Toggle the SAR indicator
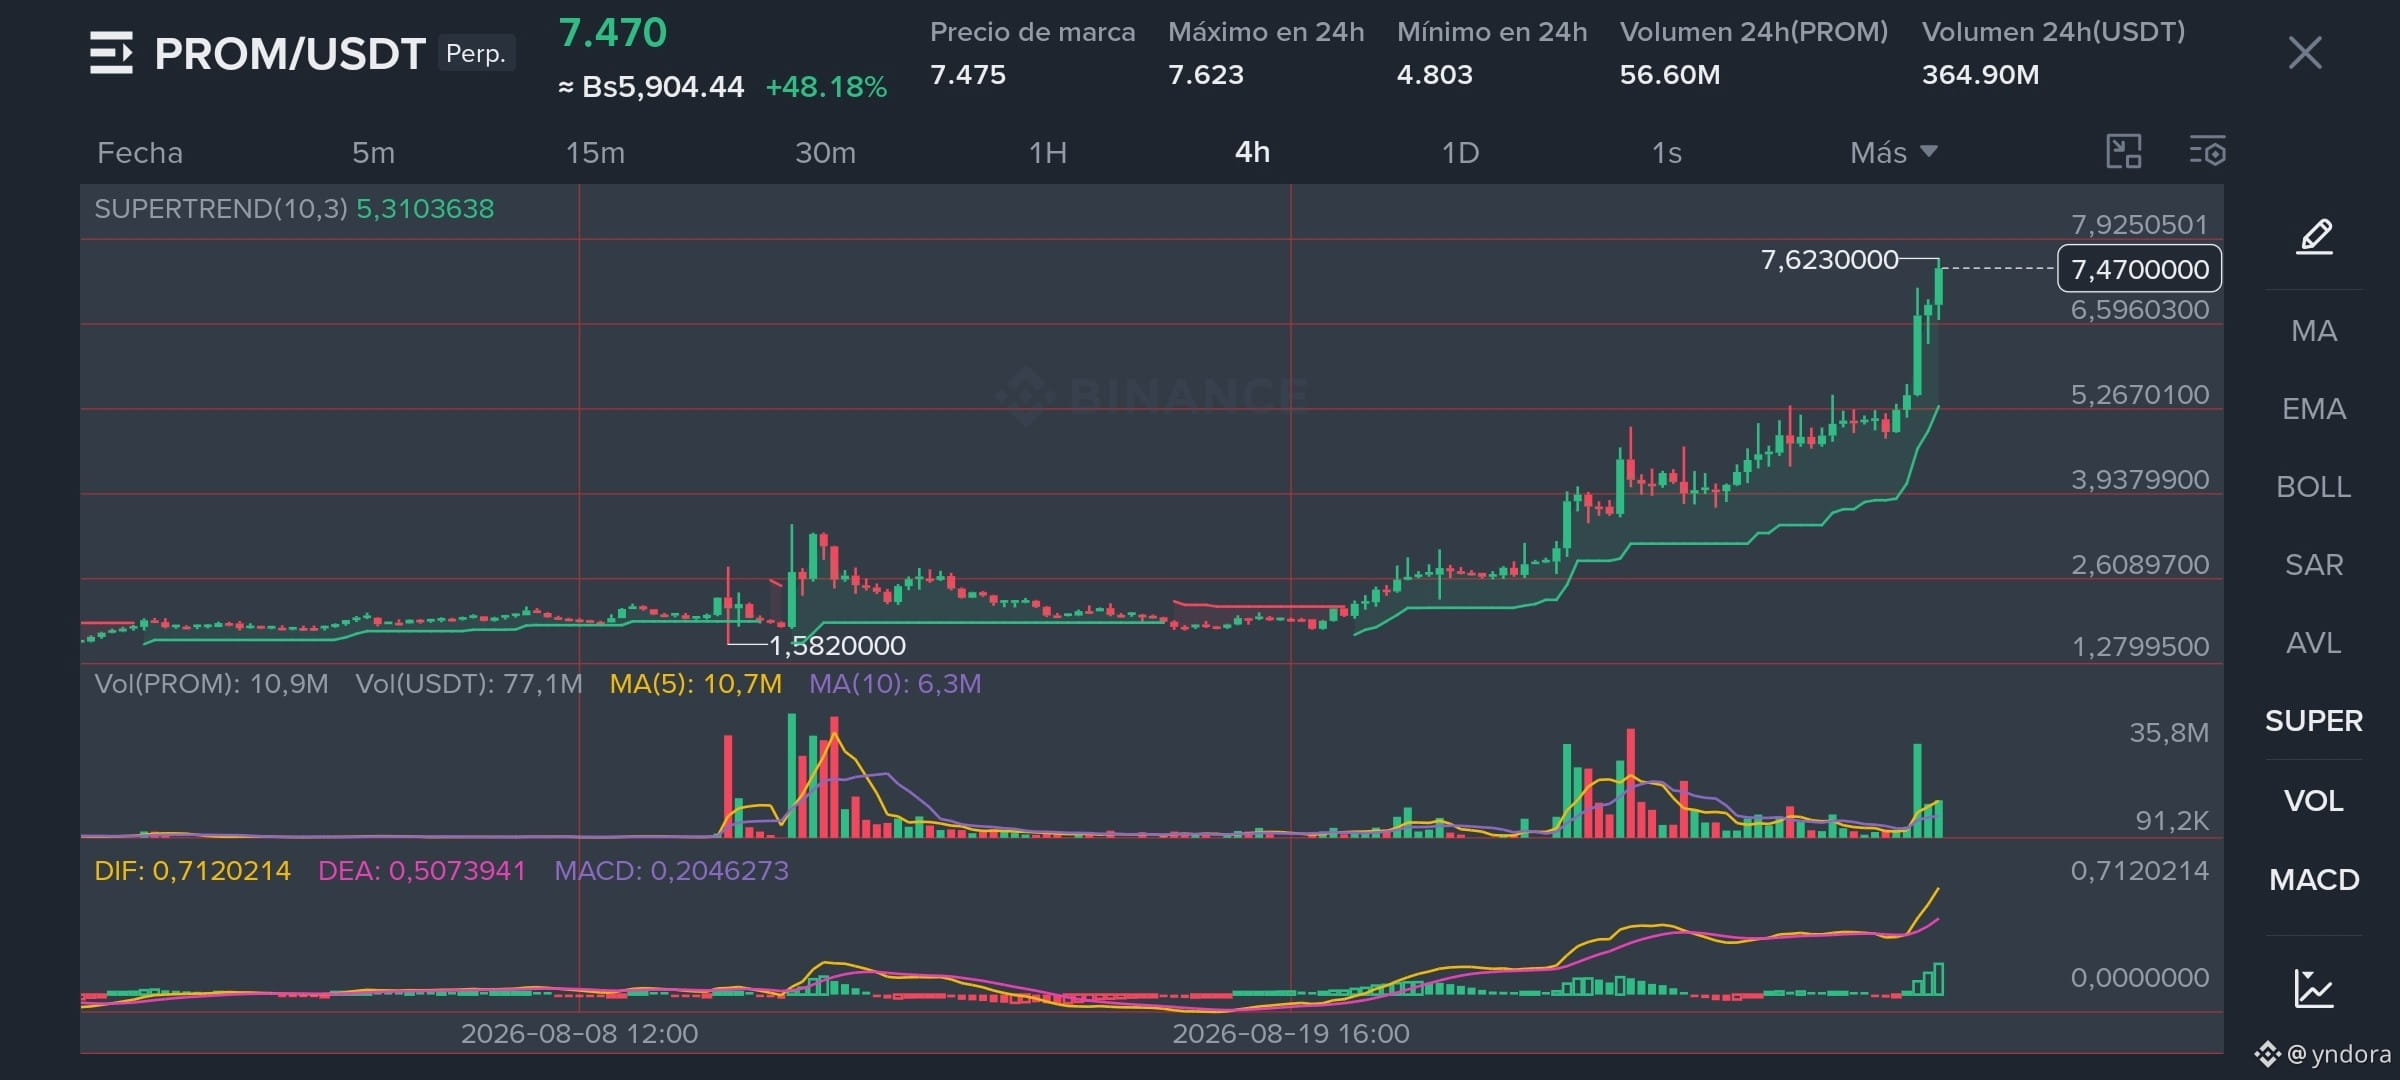The height and width of the screenshot is (1080, 2400). pos(2314,565)
